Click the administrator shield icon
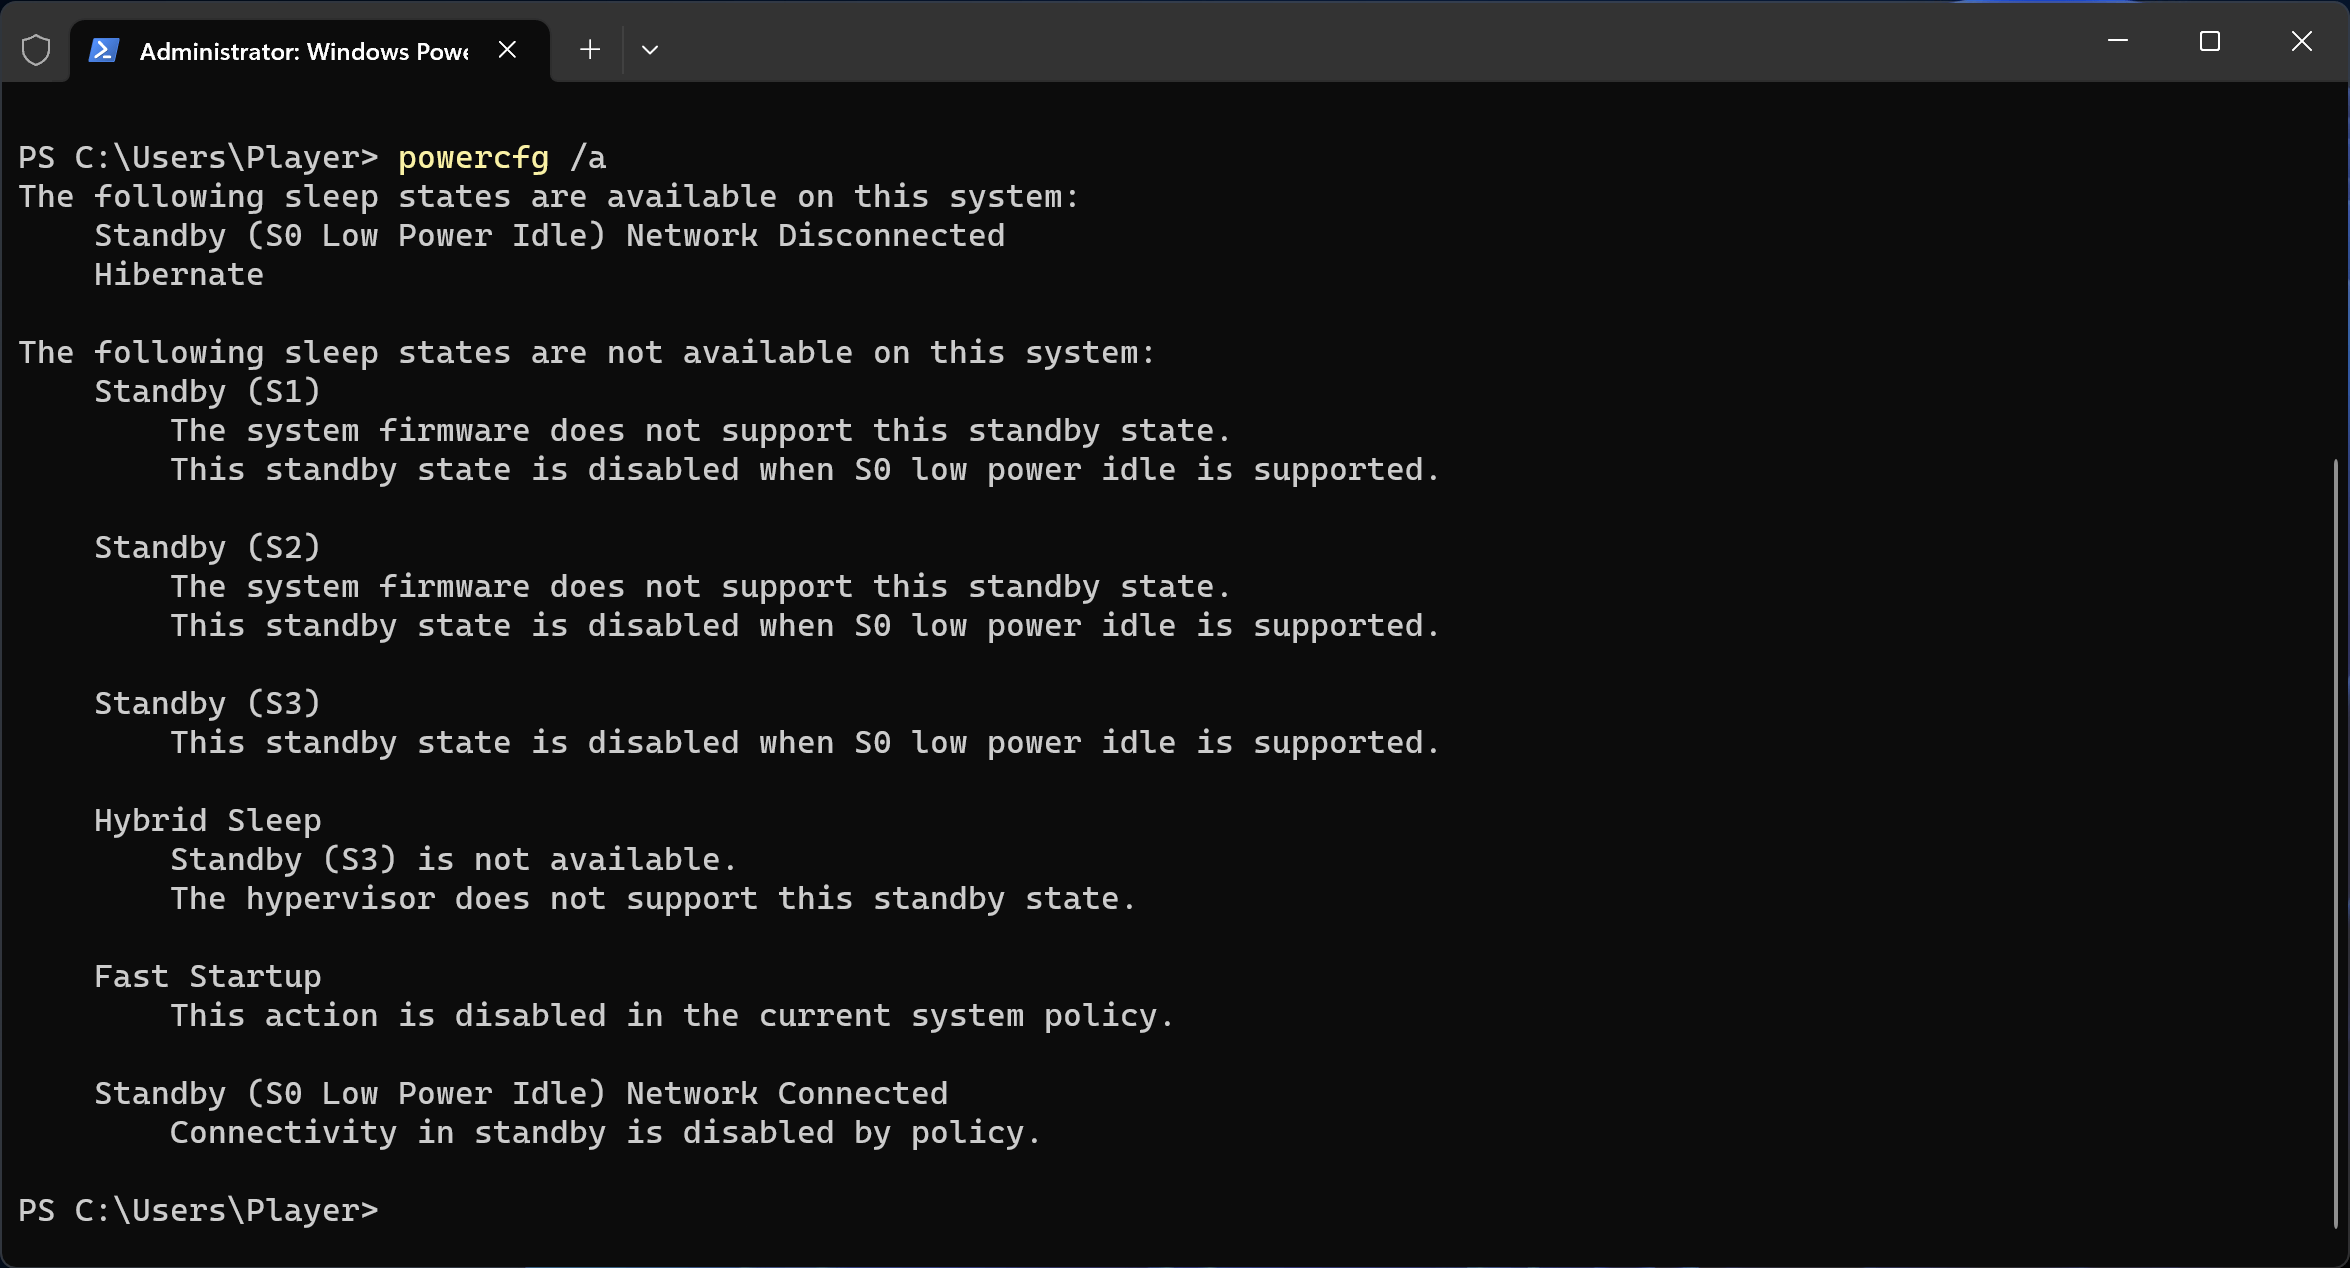Image resolution: width=2350 pixels, height=1268 pixels. pos(36,50)
